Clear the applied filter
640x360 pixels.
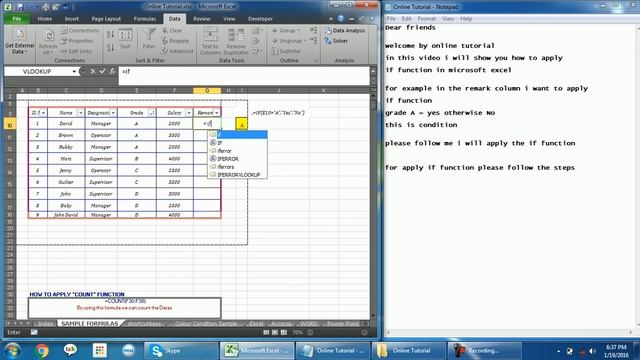pos(172,31)
